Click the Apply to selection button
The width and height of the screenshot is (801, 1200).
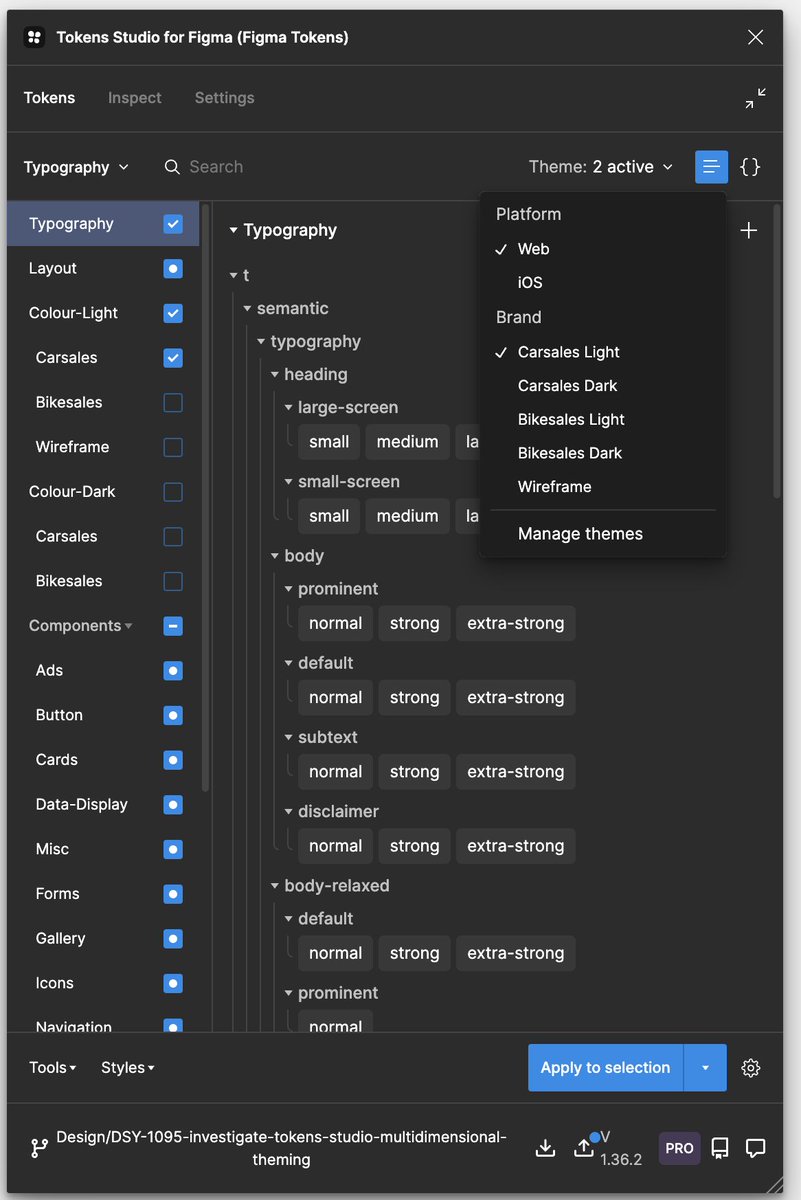pyautogui.click(x=605, y=1068)
